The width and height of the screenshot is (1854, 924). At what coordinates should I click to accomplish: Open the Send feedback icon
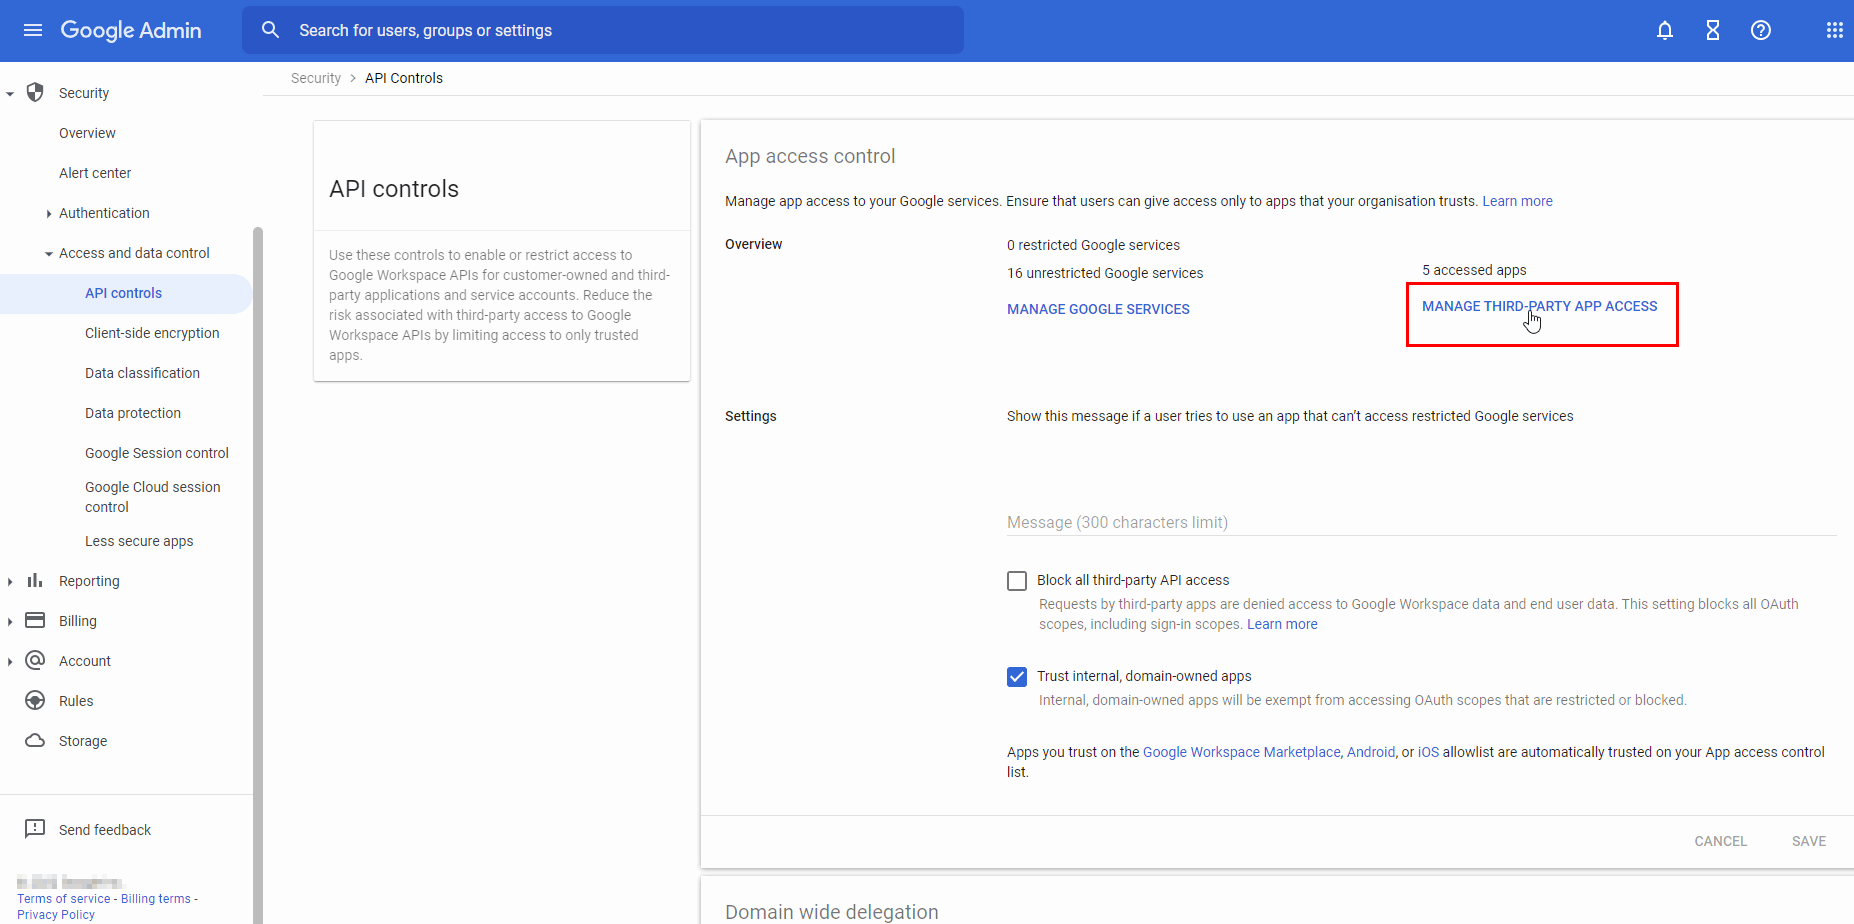click(x=36, y=829)
